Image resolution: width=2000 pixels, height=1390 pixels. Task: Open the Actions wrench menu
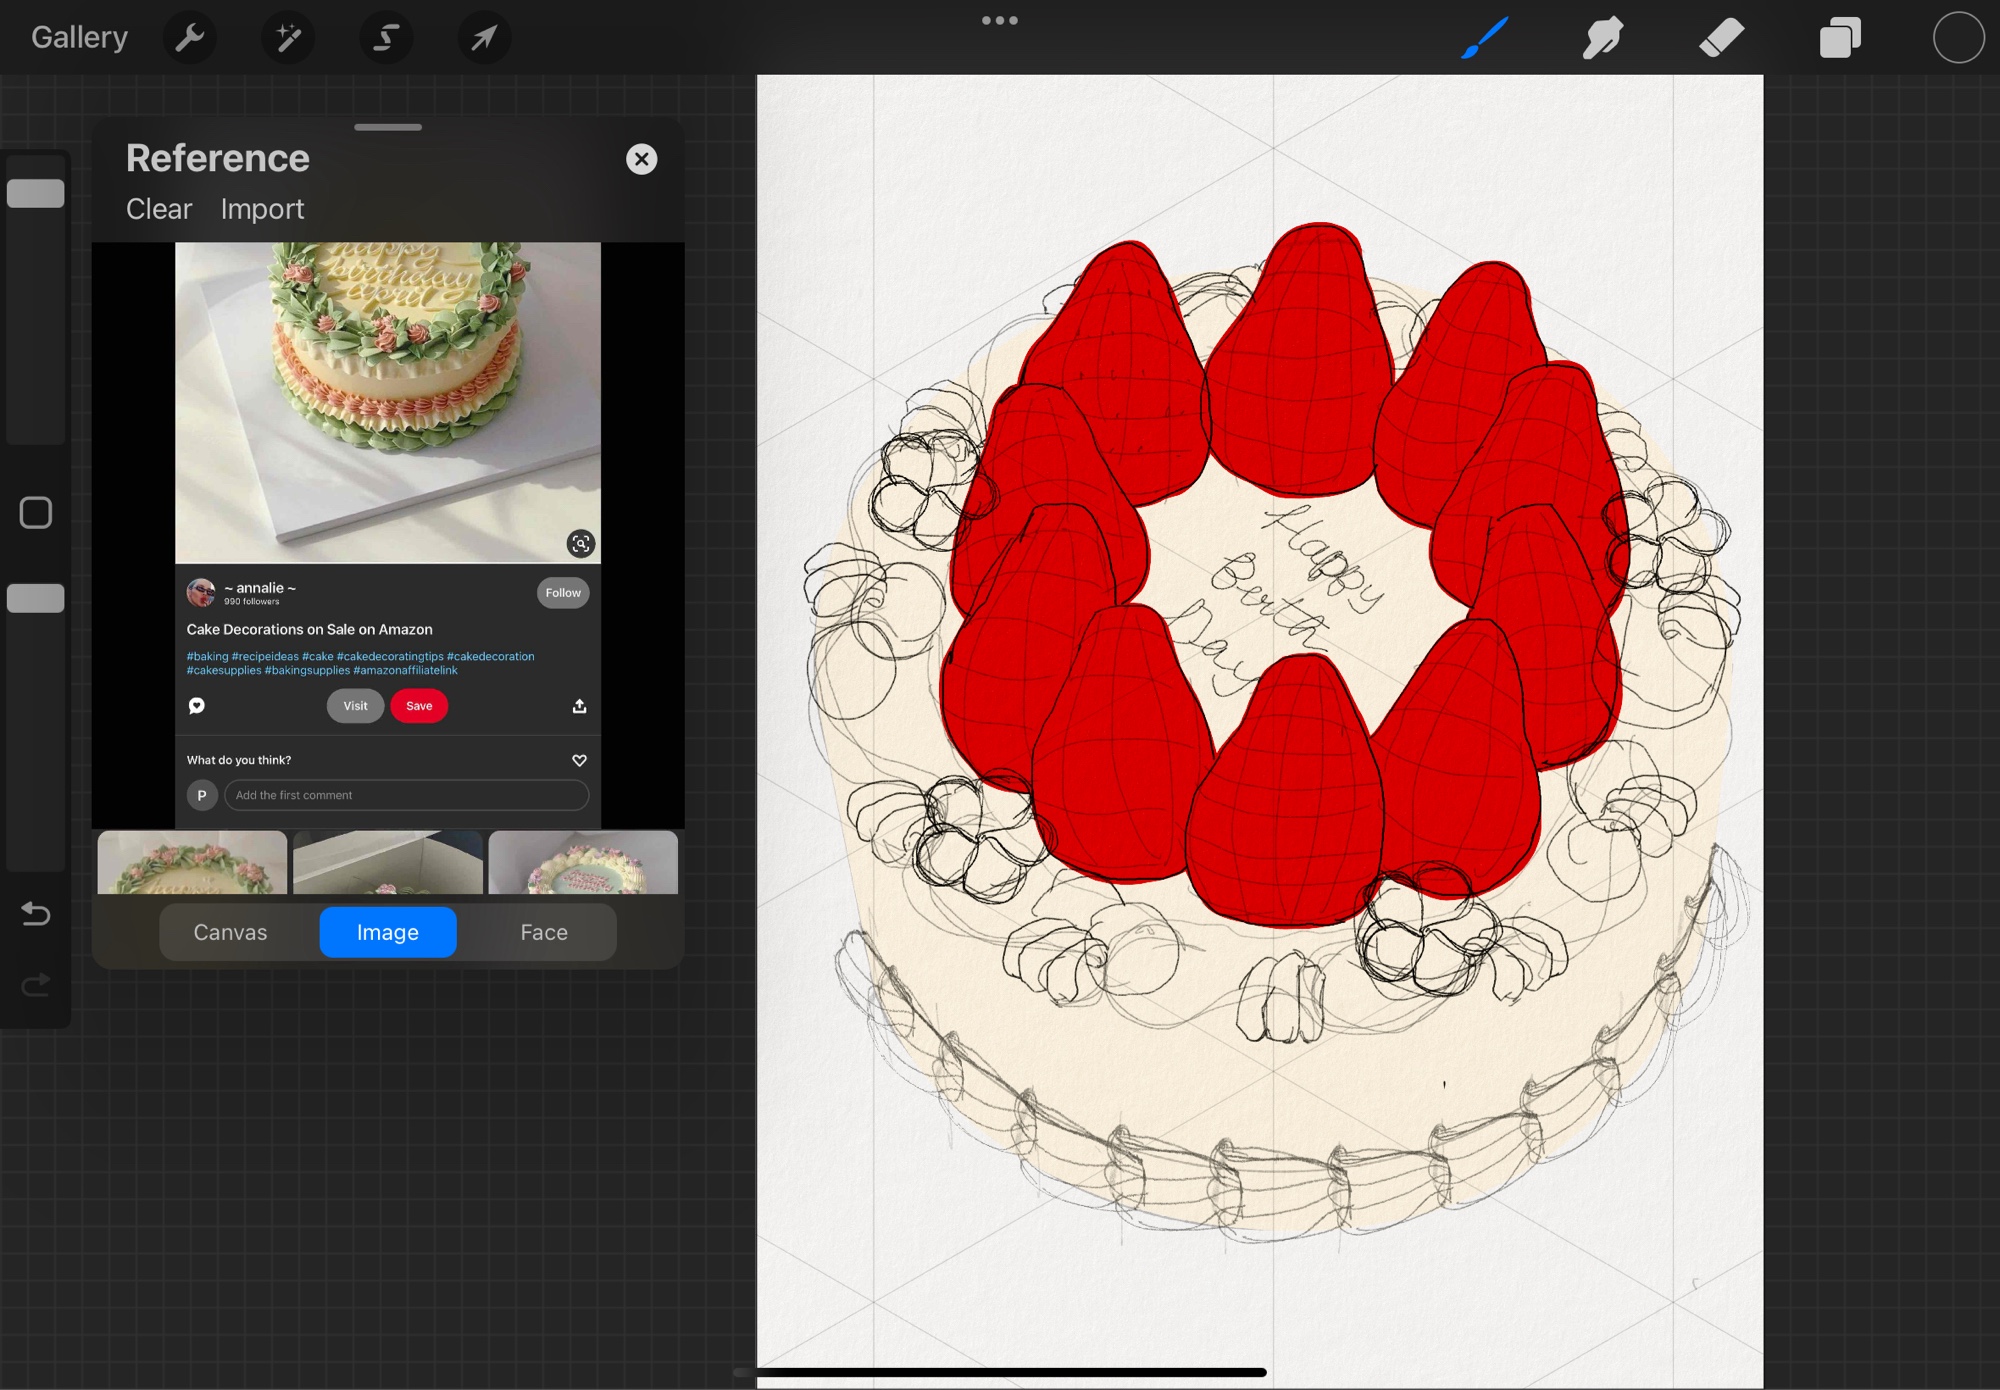pyautogui.click(x=189, y=38)
